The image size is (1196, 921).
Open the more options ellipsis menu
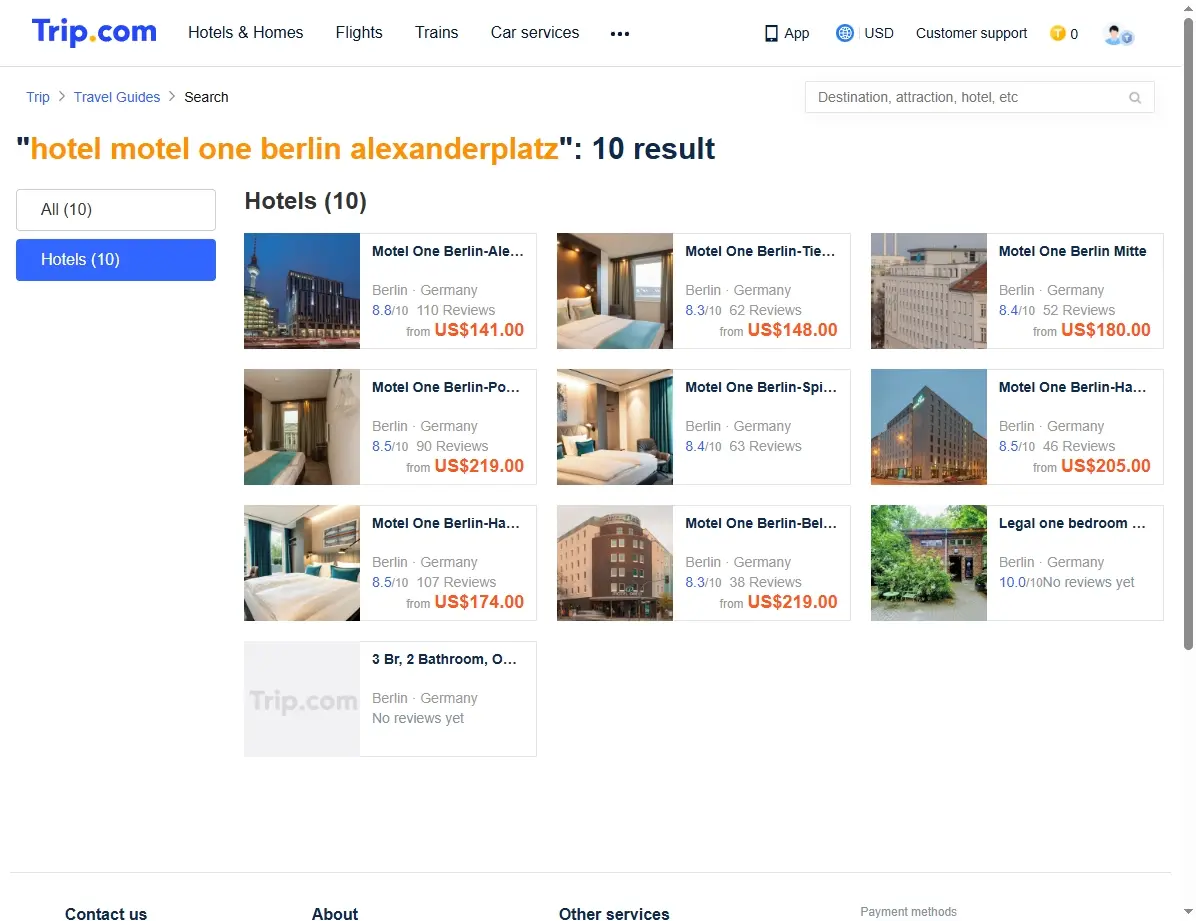pyautogui.click(x=620, y=34)
